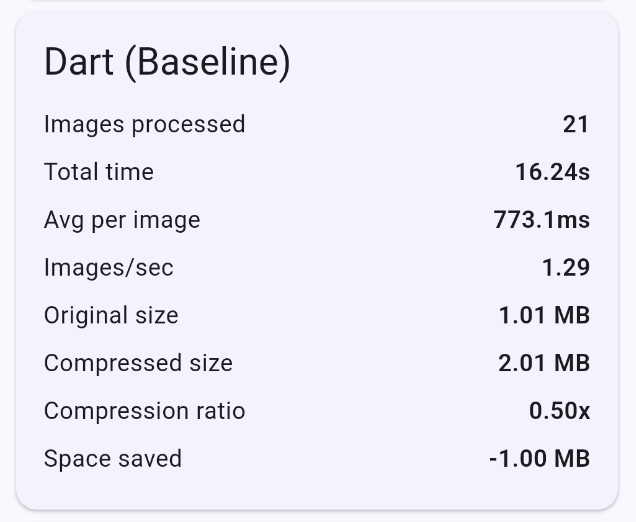The width and height of the screenshot is (636, 522).
Task: Click the 'Images processed' label
Action: 144,124
